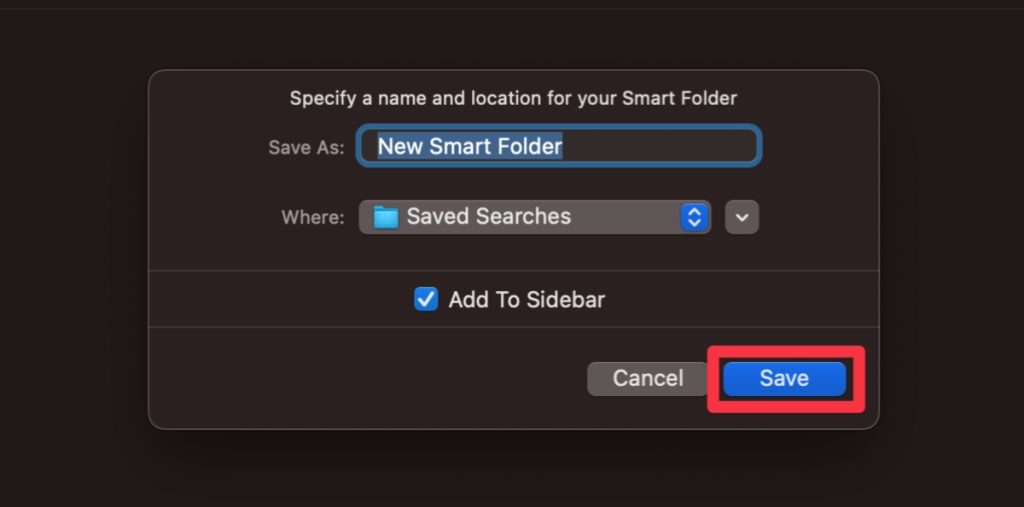Viewport: 1024px width, 507px height.
Task: Click the divider line above Add To Sidebar
Action: [513, 270]
